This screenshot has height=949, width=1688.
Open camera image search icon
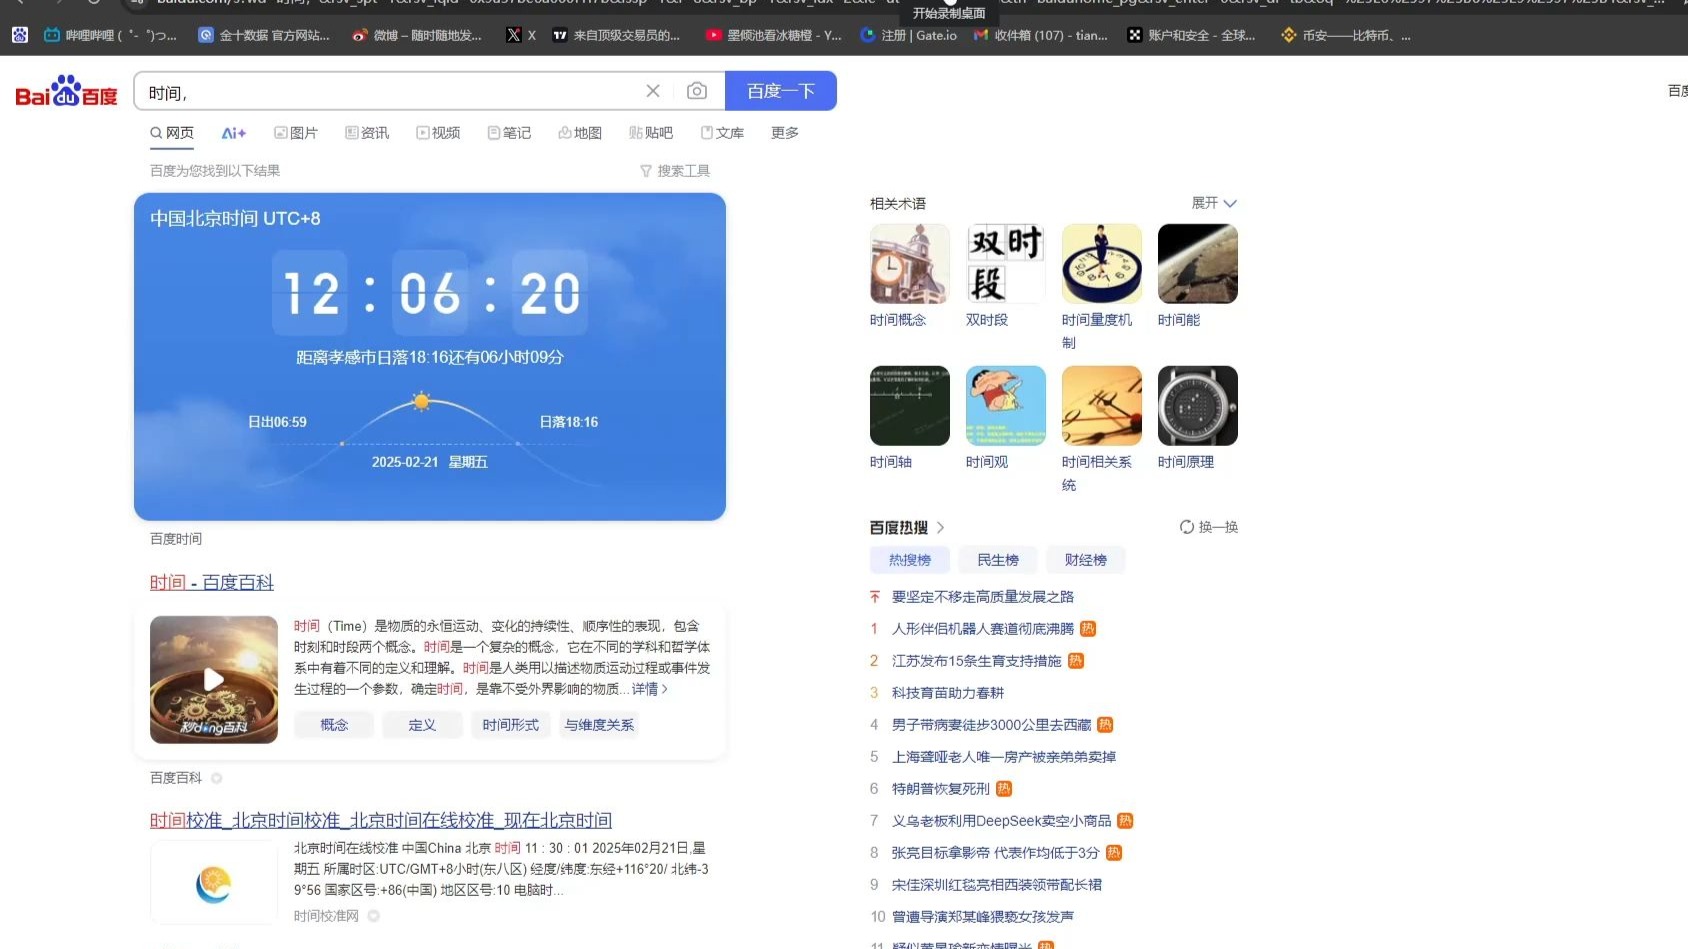697,91
